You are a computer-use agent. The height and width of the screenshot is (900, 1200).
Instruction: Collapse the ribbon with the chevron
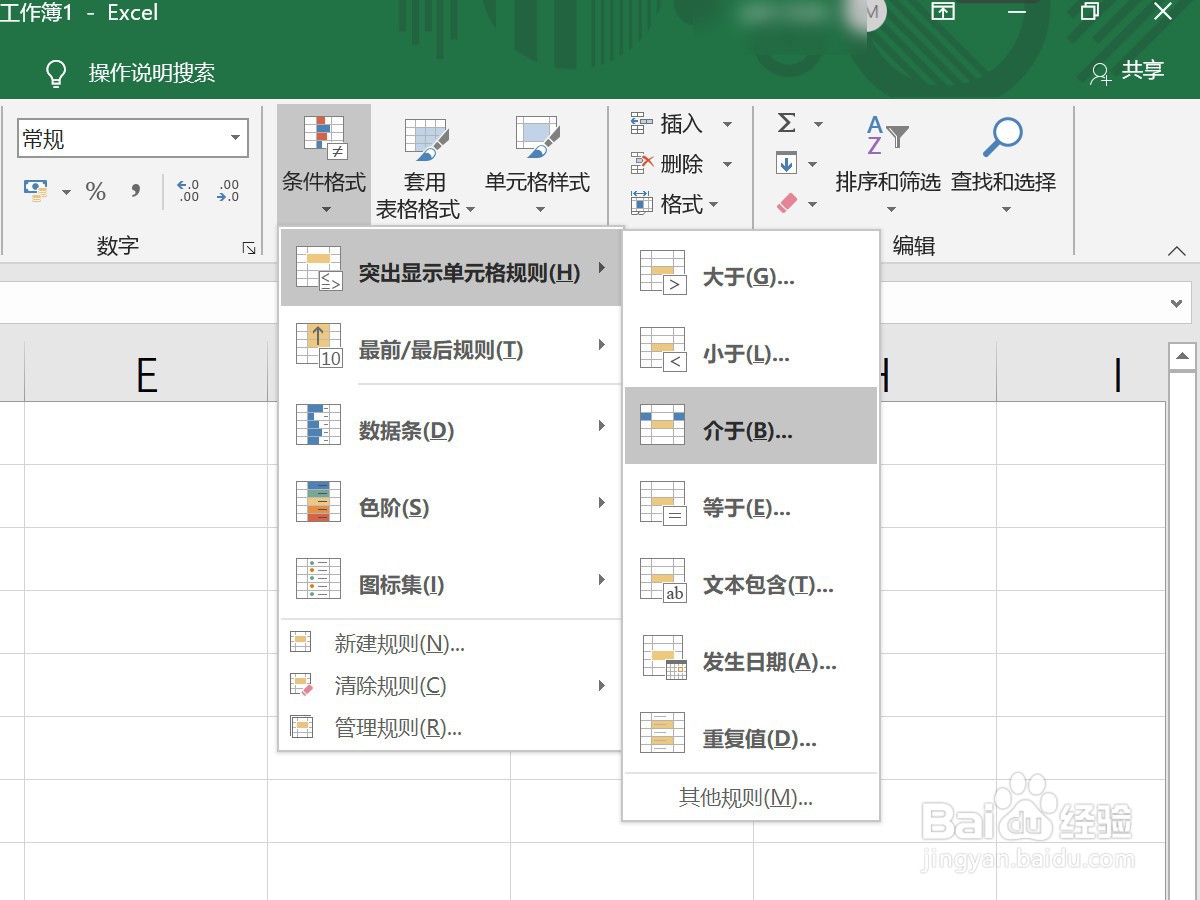point(1176,251)
